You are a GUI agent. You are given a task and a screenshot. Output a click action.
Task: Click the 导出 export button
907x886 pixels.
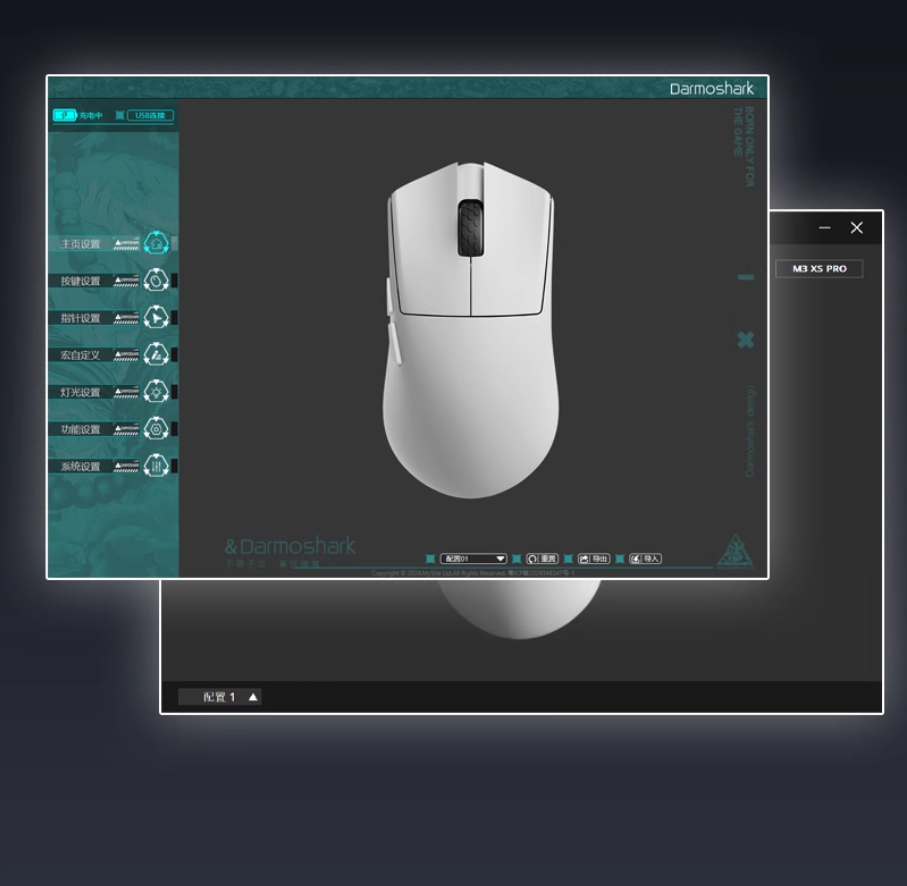pos(594,559)
